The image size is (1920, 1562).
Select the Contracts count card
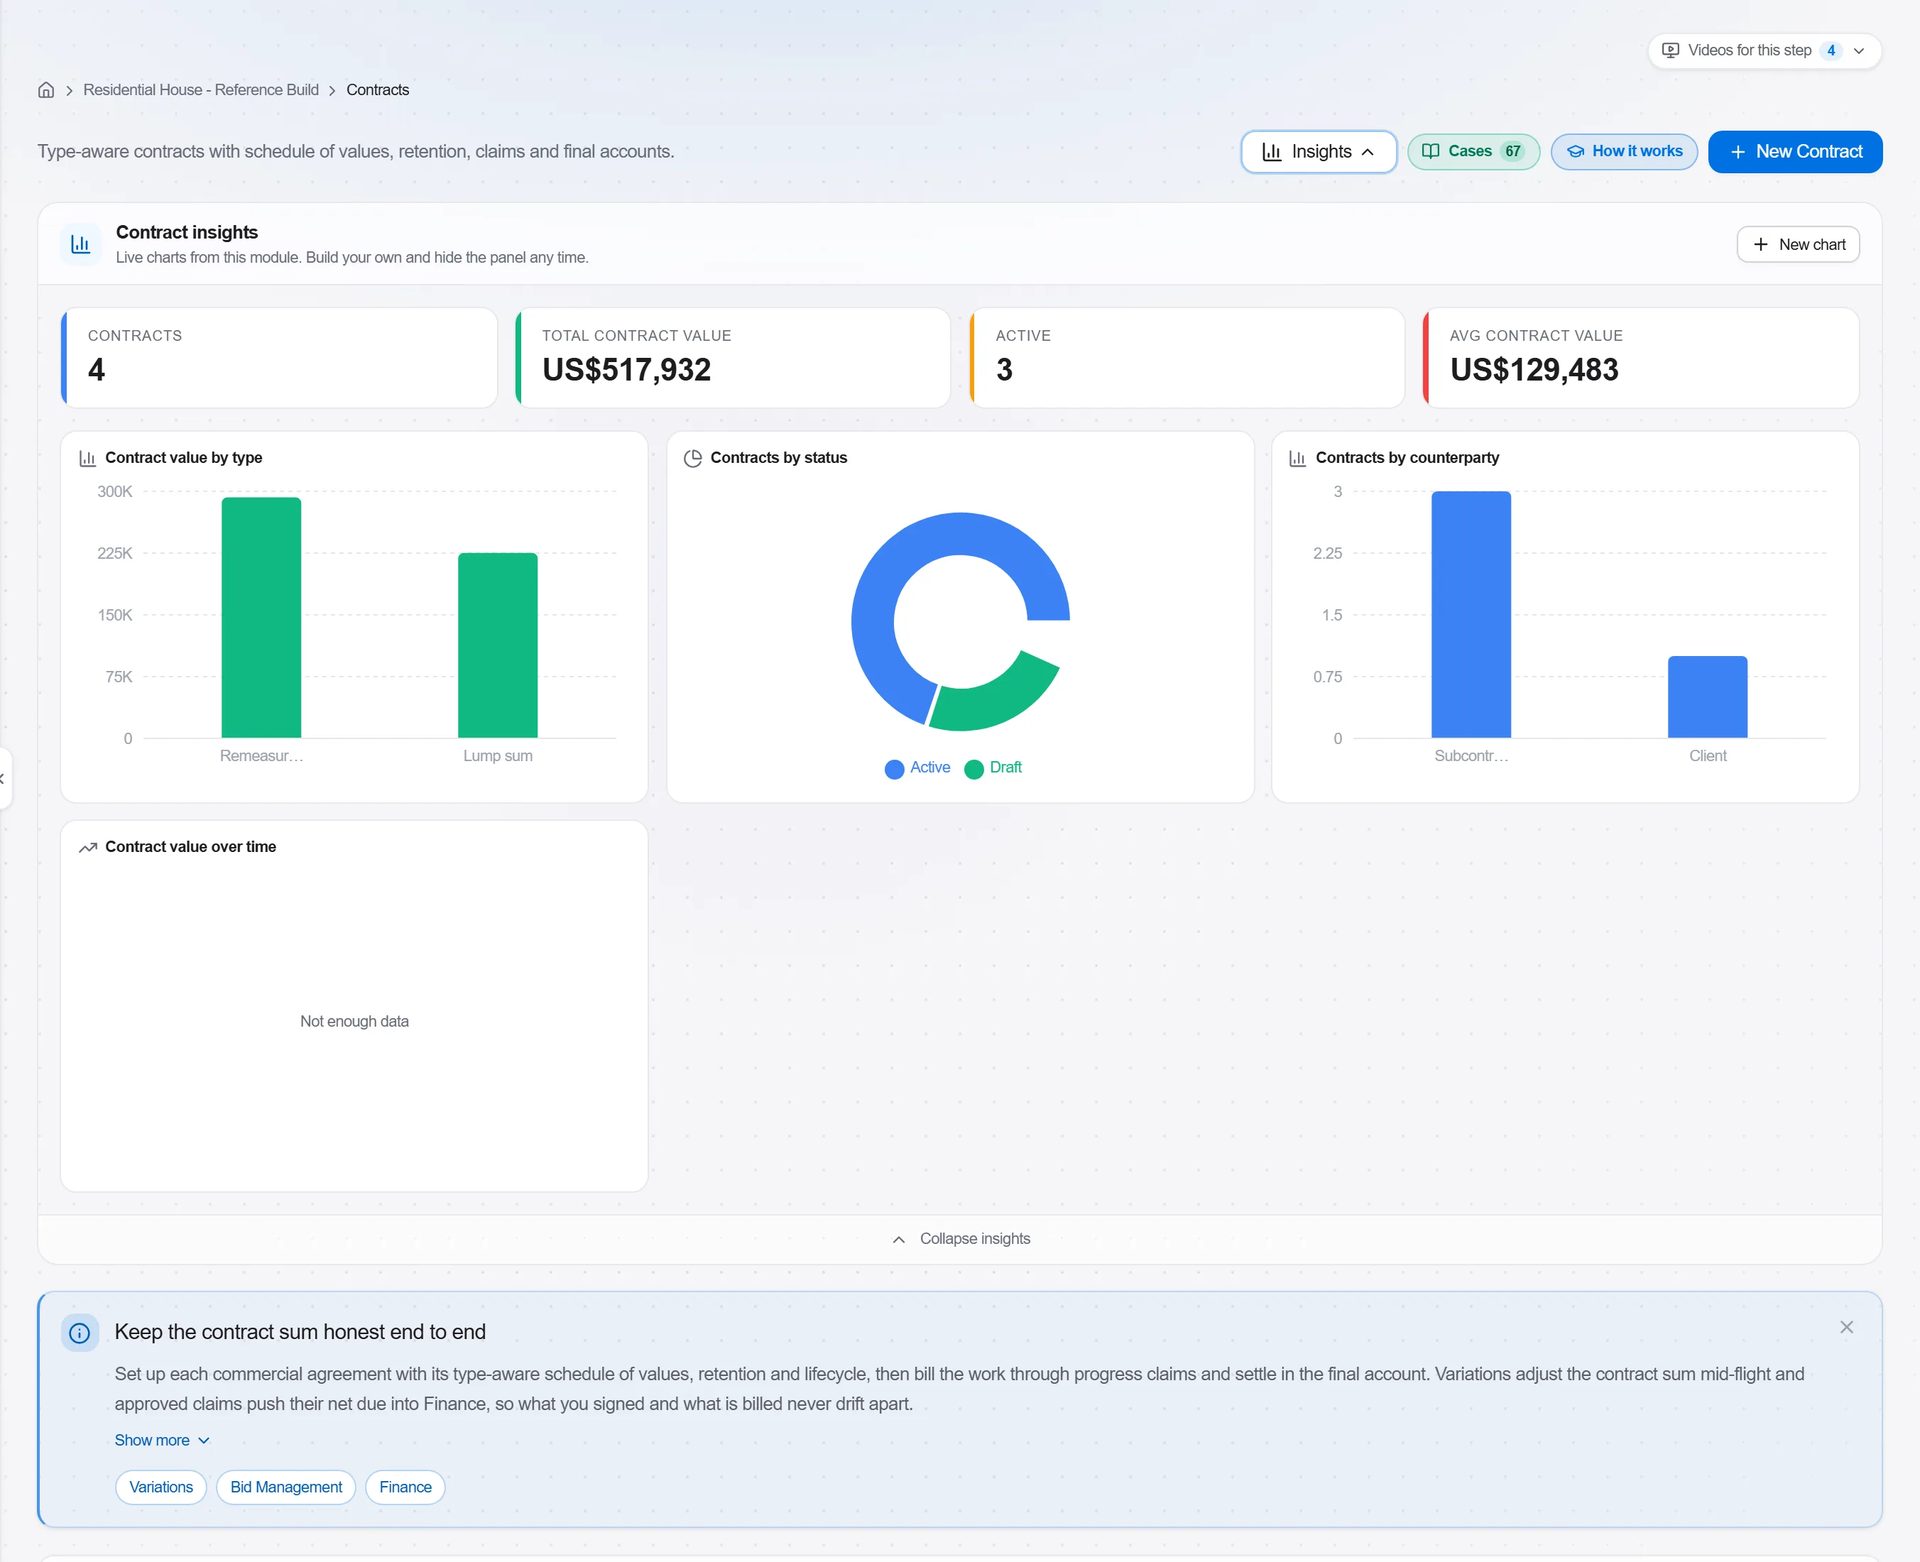pos(279,358)
